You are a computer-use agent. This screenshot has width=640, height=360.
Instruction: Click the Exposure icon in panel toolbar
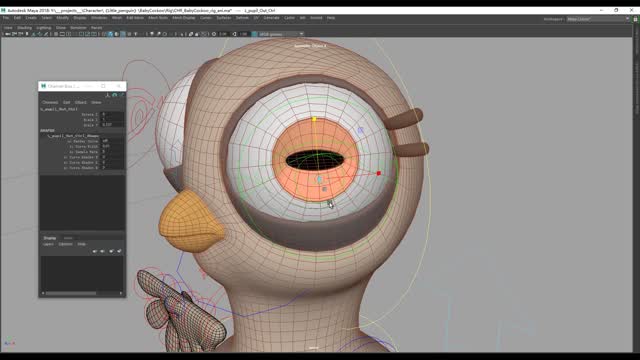[213, 34]
